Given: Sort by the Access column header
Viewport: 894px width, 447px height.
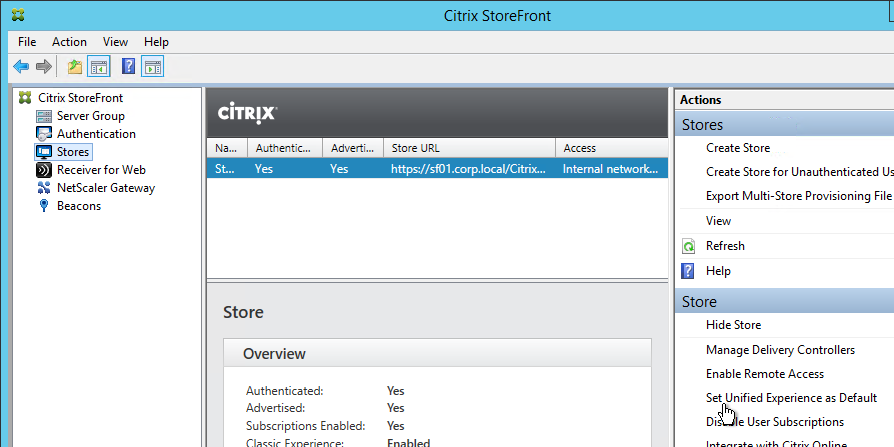Looking at the screenshot, I should pyautogui.click(x=611, y=148).
